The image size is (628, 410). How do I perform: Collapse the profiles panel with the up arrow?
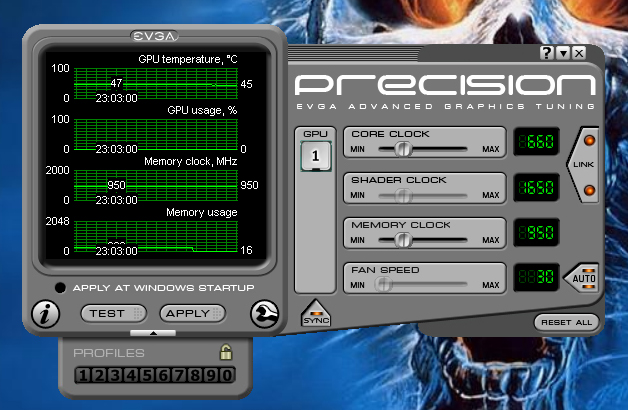pyautogui.click(x=153, y=333)
